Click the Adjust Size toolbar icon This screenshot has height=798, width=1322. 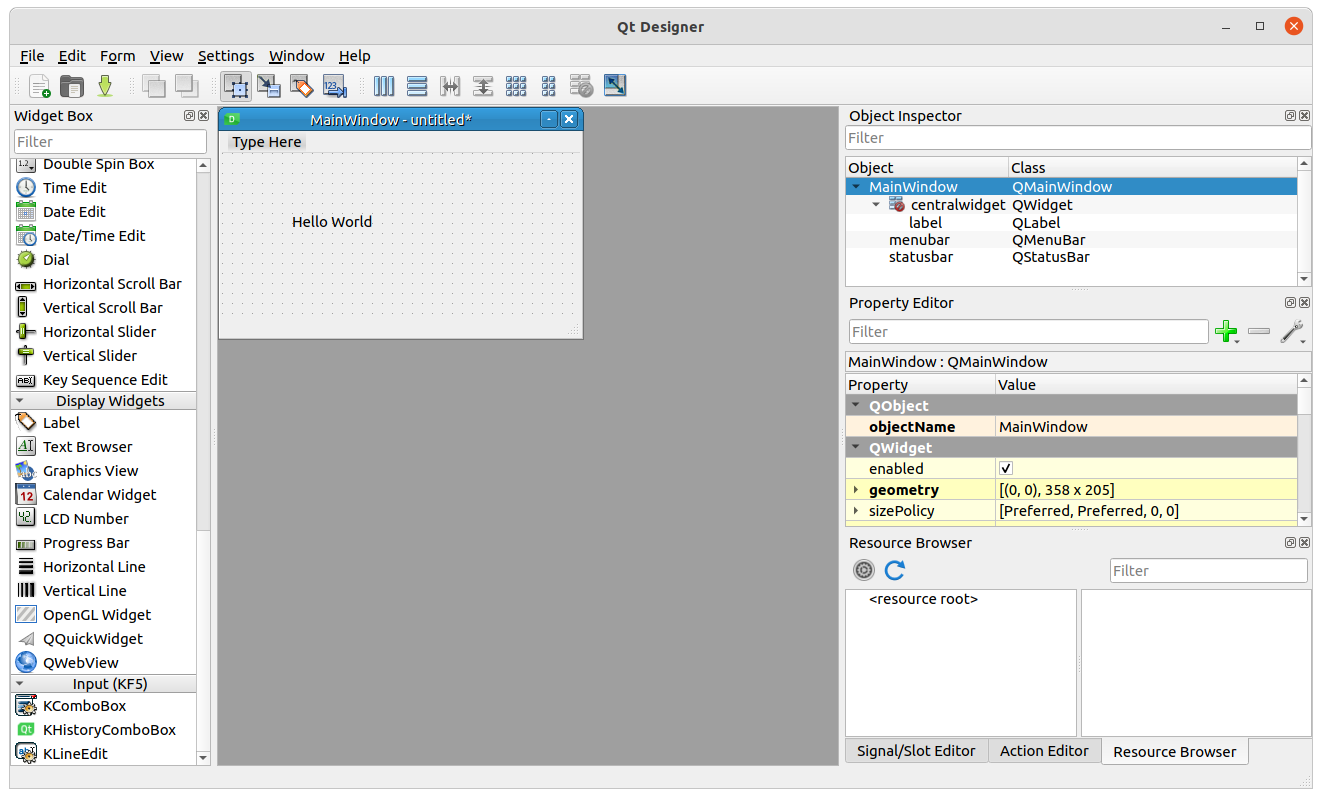[615, 86]
